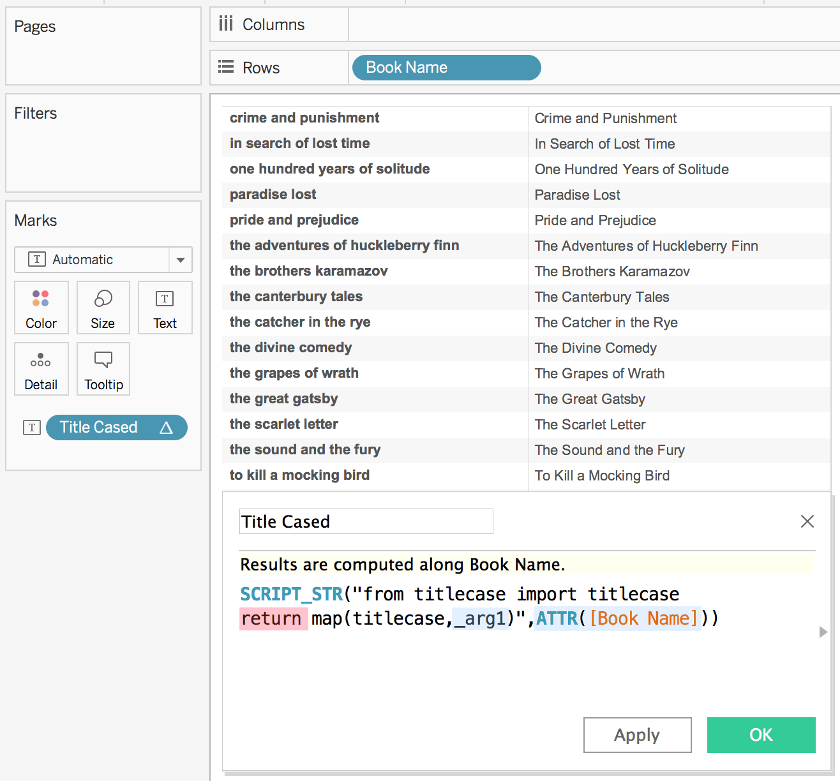This screenshot has height=782, width=840.
Task: Confirm the calculation with OK
Action: (761, 735)
